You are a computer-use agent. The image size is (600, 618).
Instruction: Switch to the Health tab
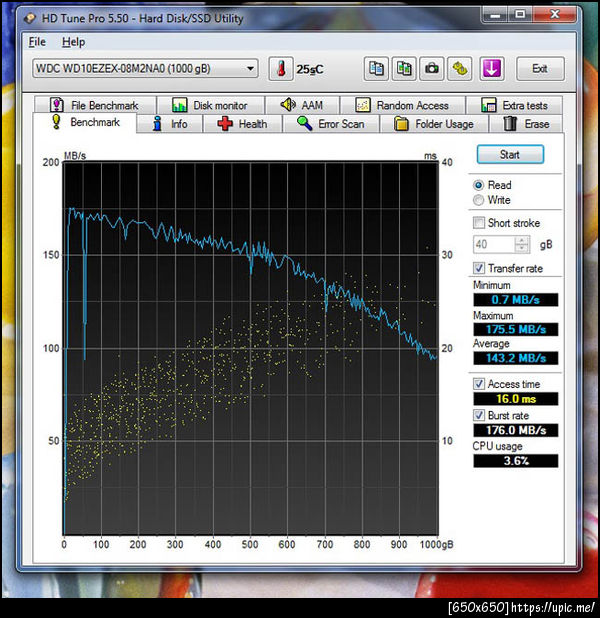(x=242, y=124)
